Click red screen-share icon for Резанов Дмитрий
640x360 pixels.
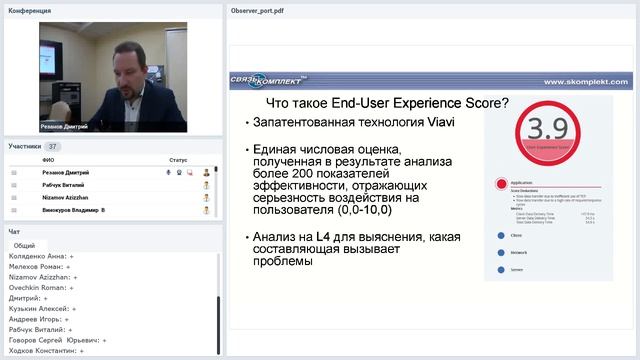(190, 173)
